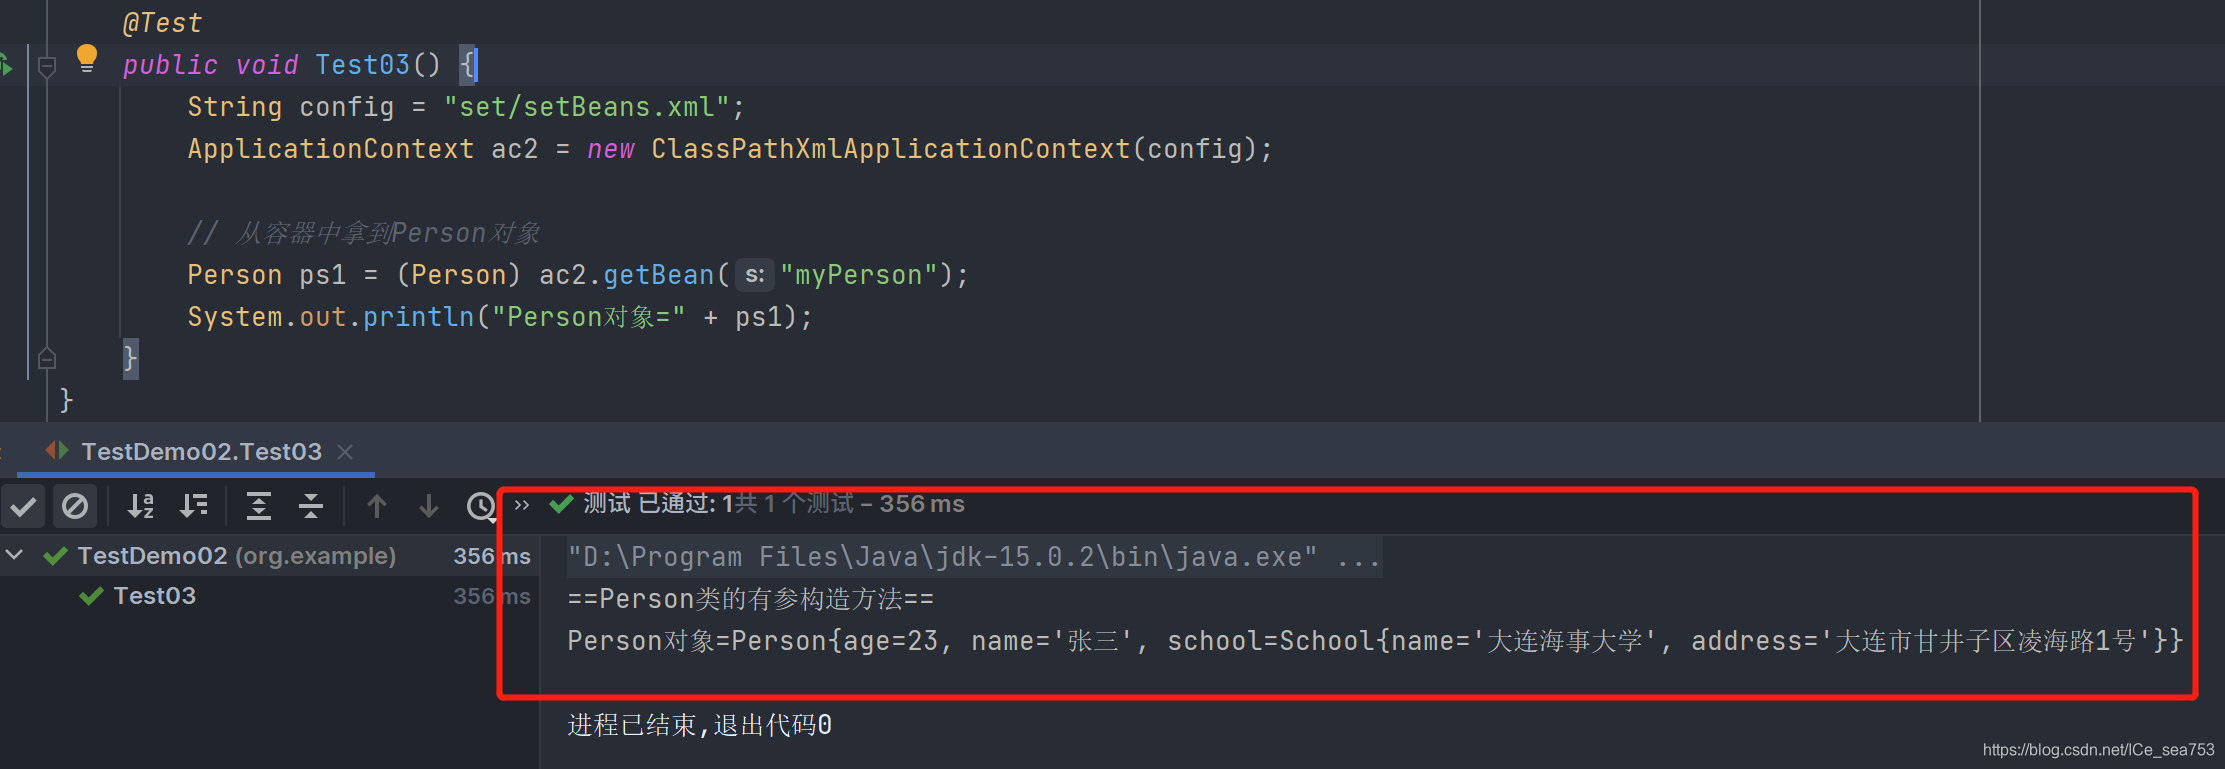Click the println call in code
The width and height of the screenshot is (2225, 769).
point(418,317)
